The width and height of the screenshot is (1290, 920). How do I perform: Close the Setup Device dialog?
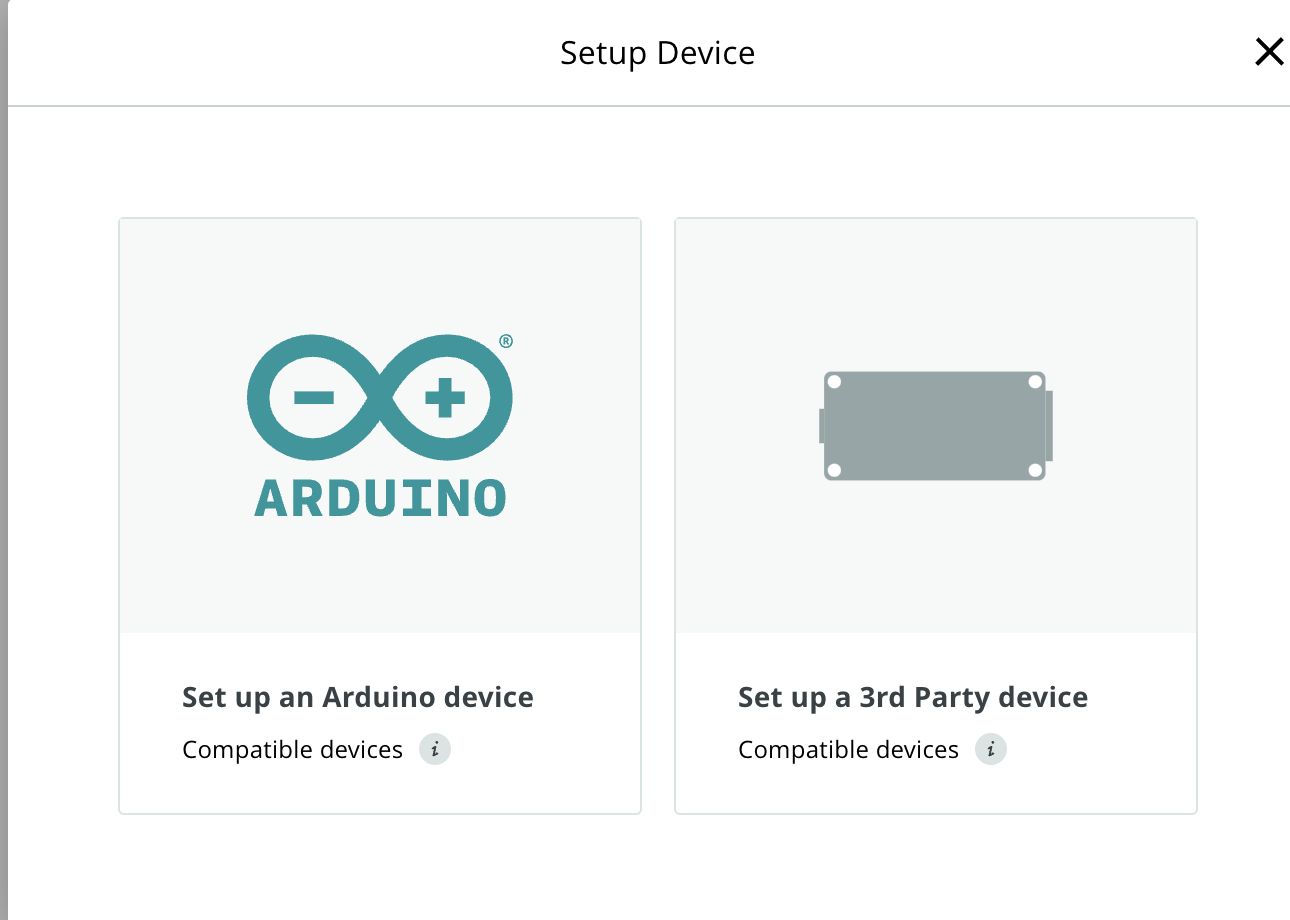coord(1269,52)
